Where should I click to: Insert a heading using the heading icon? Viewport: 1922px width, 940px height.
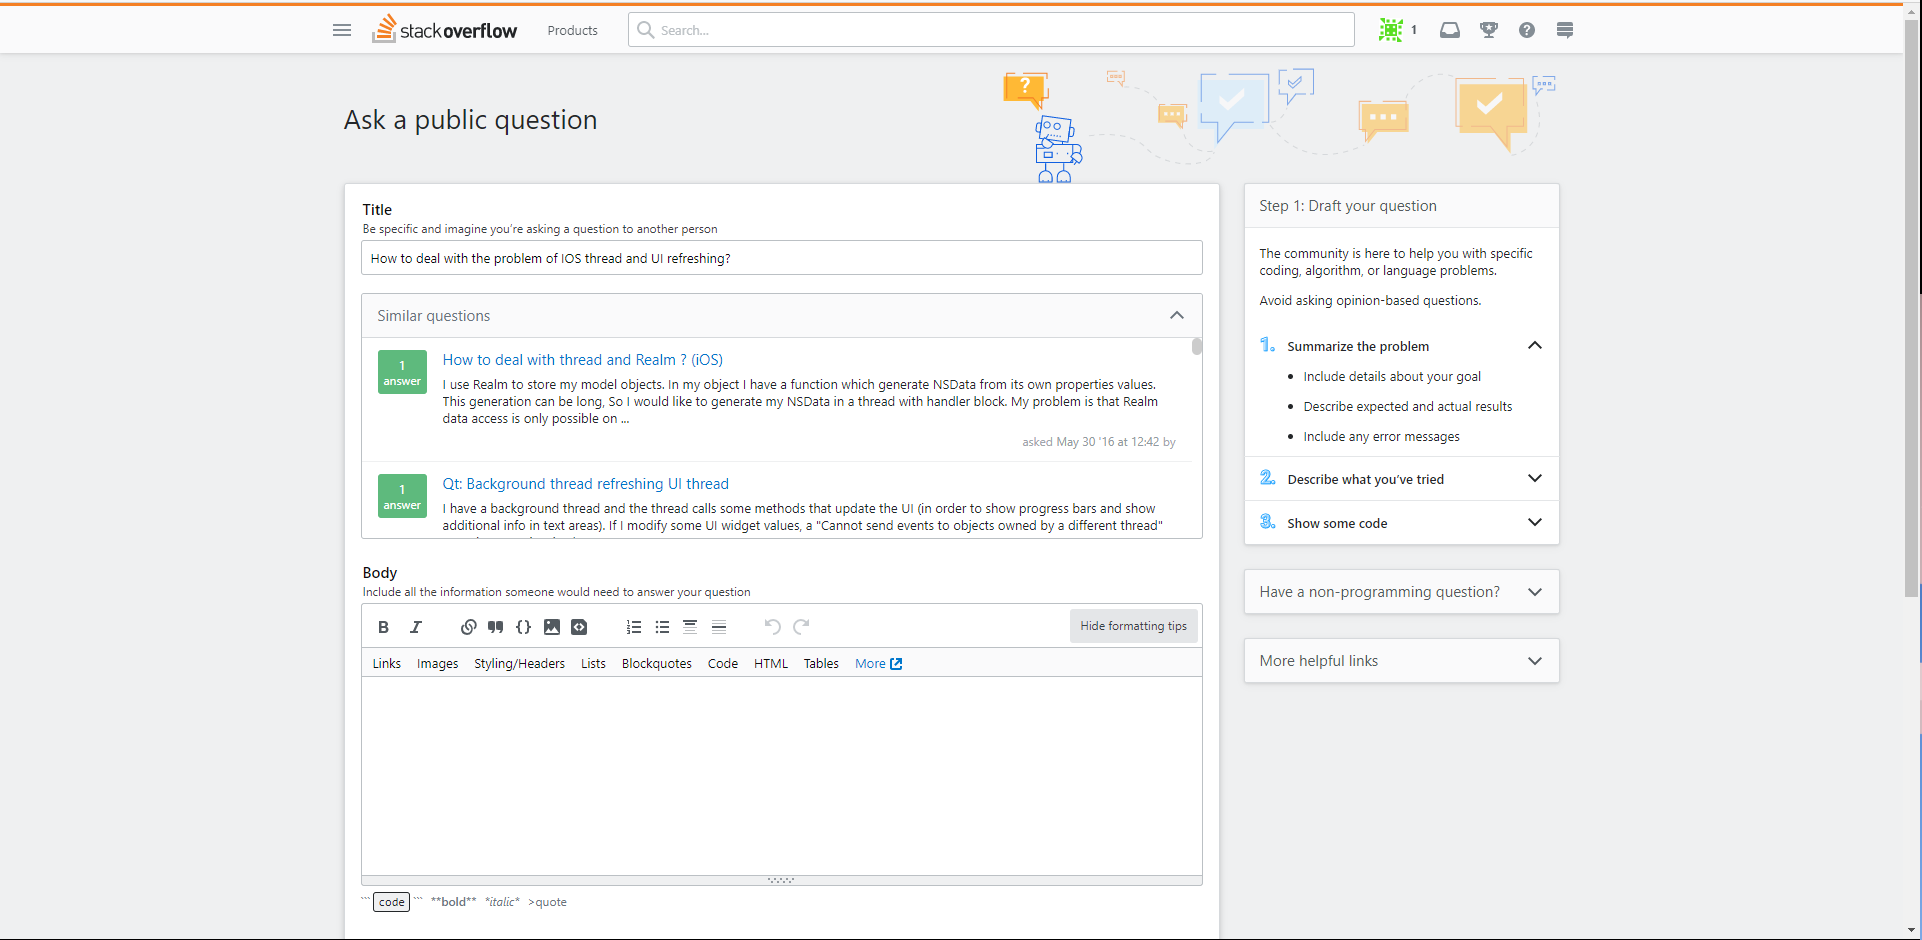point(690,627)
